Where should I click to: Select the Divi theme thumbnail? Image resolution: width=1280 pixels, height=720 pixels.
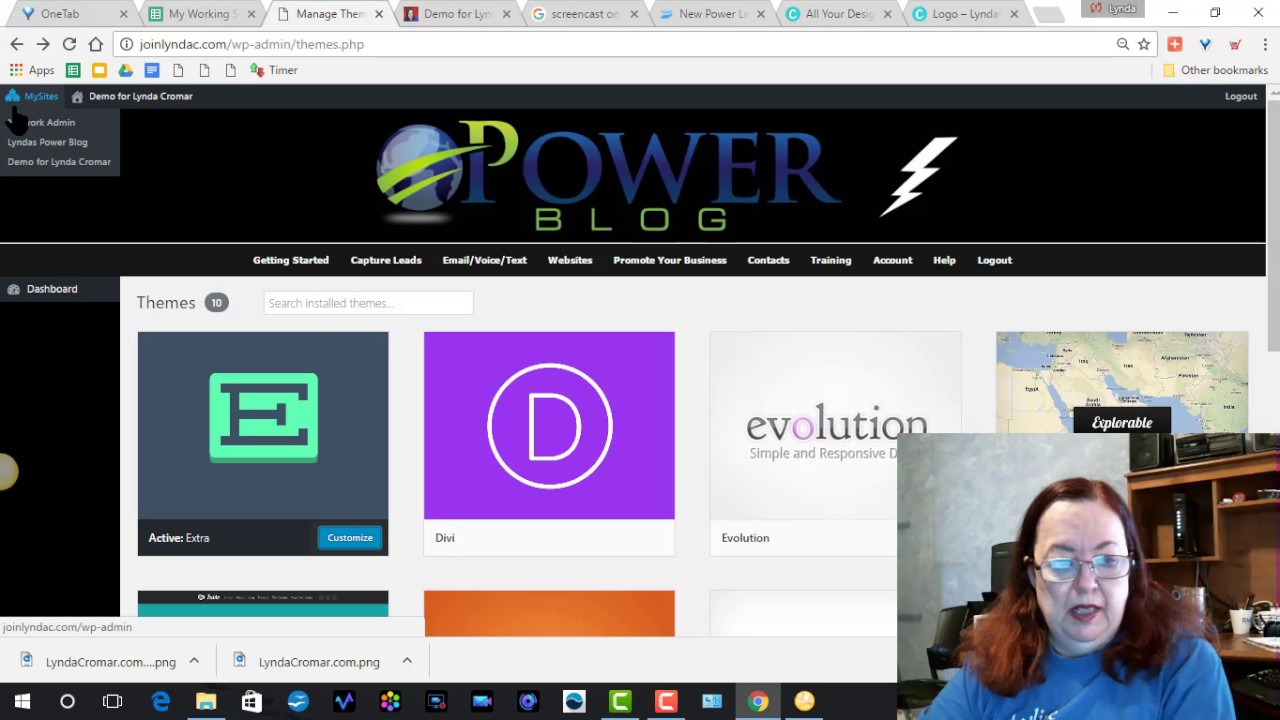(549, 425)
